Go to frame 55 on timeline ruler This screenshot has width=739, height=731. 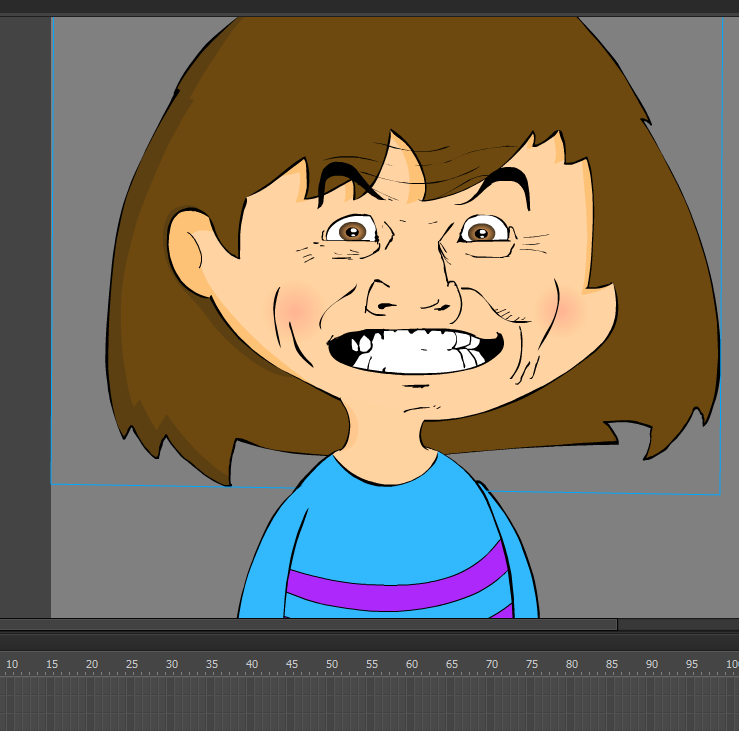(x=372, y=664)
